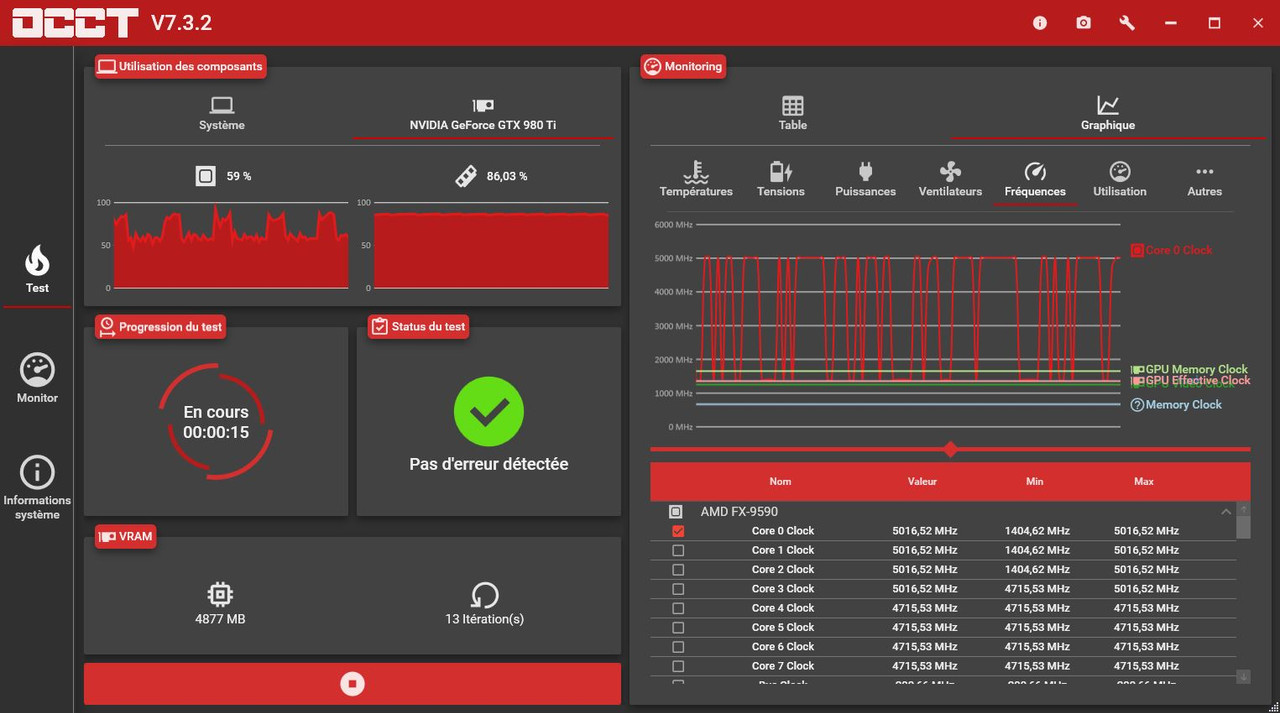Enable the Core 4 Clock checkbox
Screen dimensions: 1280x713
pyautogui.click(x=678, y=608)
